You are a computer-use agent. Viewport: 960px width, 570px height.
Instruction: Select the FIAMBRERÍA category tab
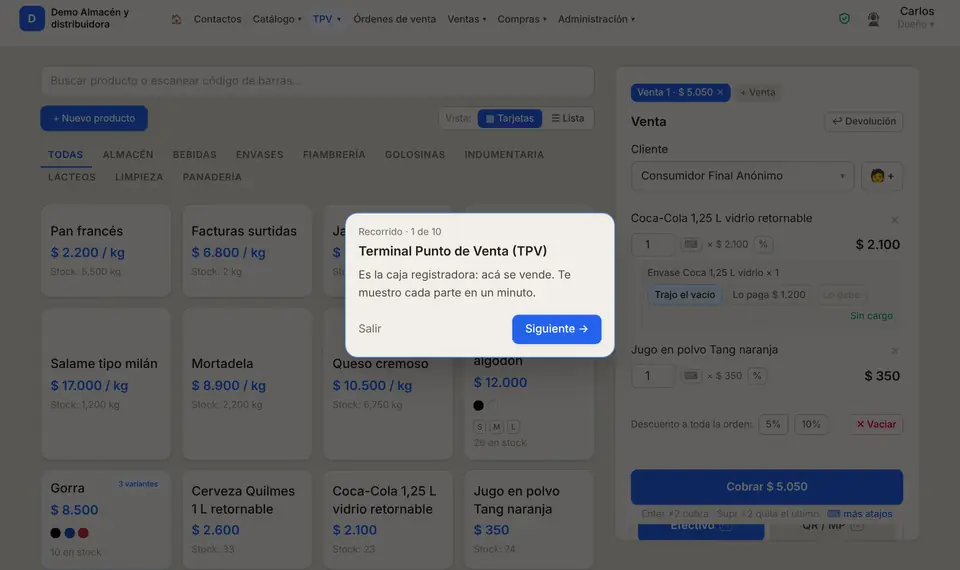pos(334,155)
